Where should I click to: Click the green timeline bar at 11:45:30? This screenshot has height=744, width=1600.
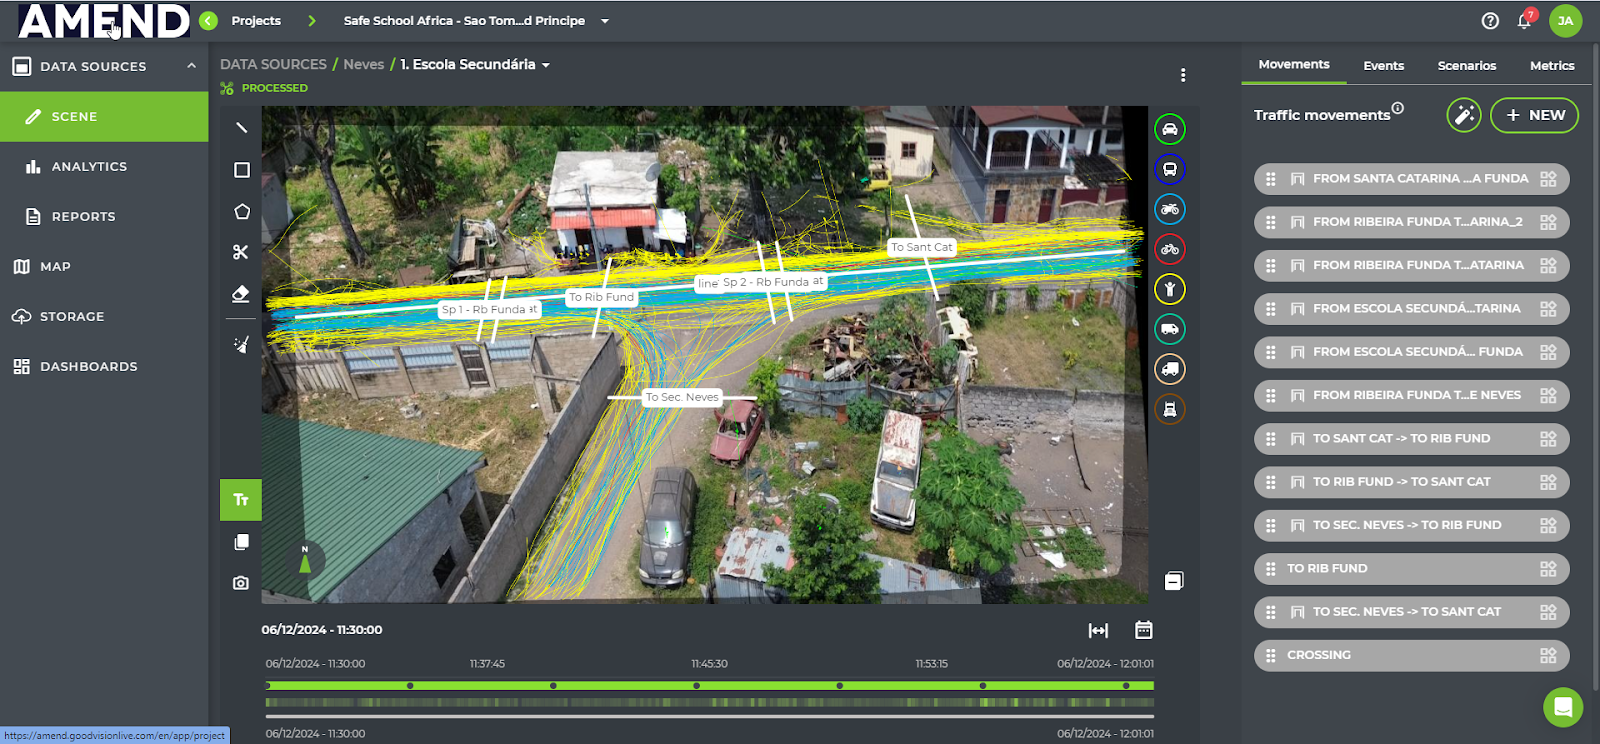[x=710, y=686]
